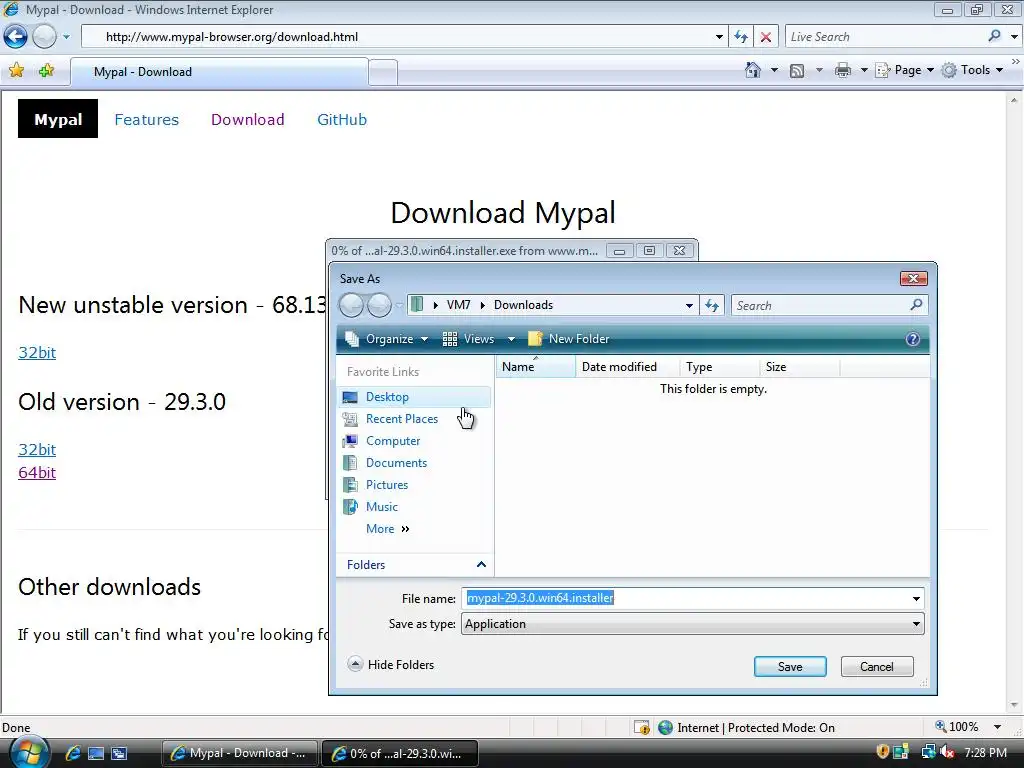Click the Mypal logo link
1024x768 pixels.
[57, 119]
